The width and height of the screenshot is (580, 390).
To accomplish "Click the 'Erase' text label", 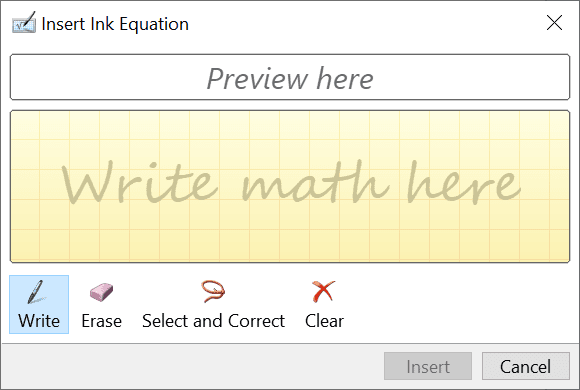I will coord(101,321).
